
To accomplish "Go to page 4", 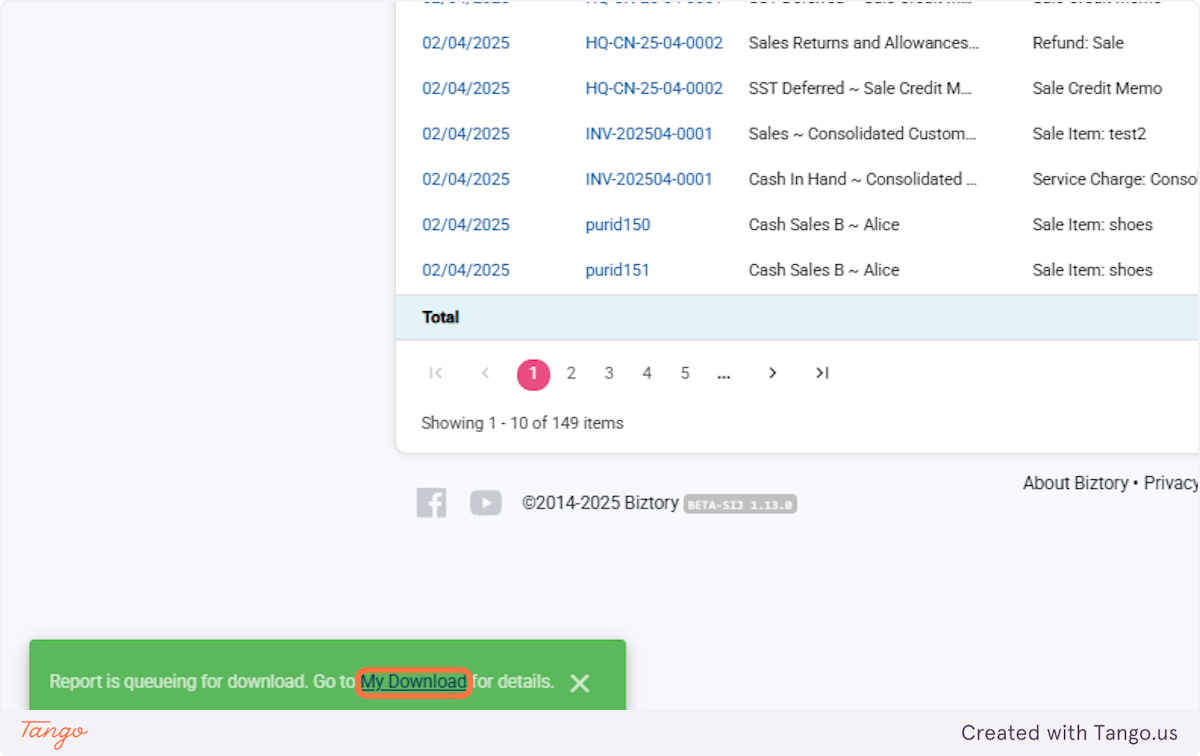I will click(647, 373).
